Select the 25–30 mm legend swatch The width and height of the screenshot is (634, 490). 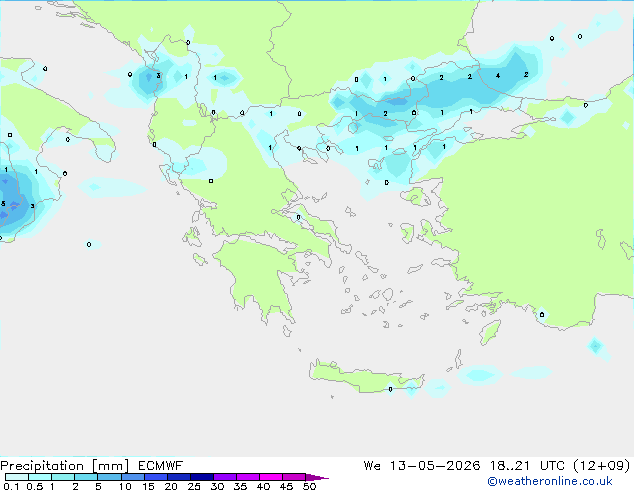click(202, 477)
